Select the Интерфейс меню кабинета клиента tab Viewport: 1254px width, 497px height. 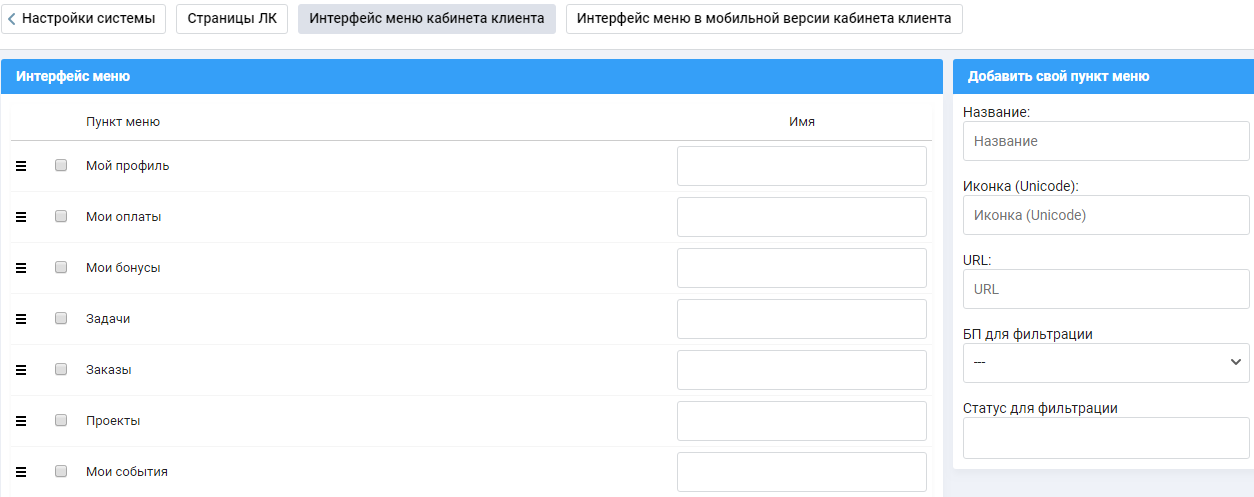click(427, 18)
